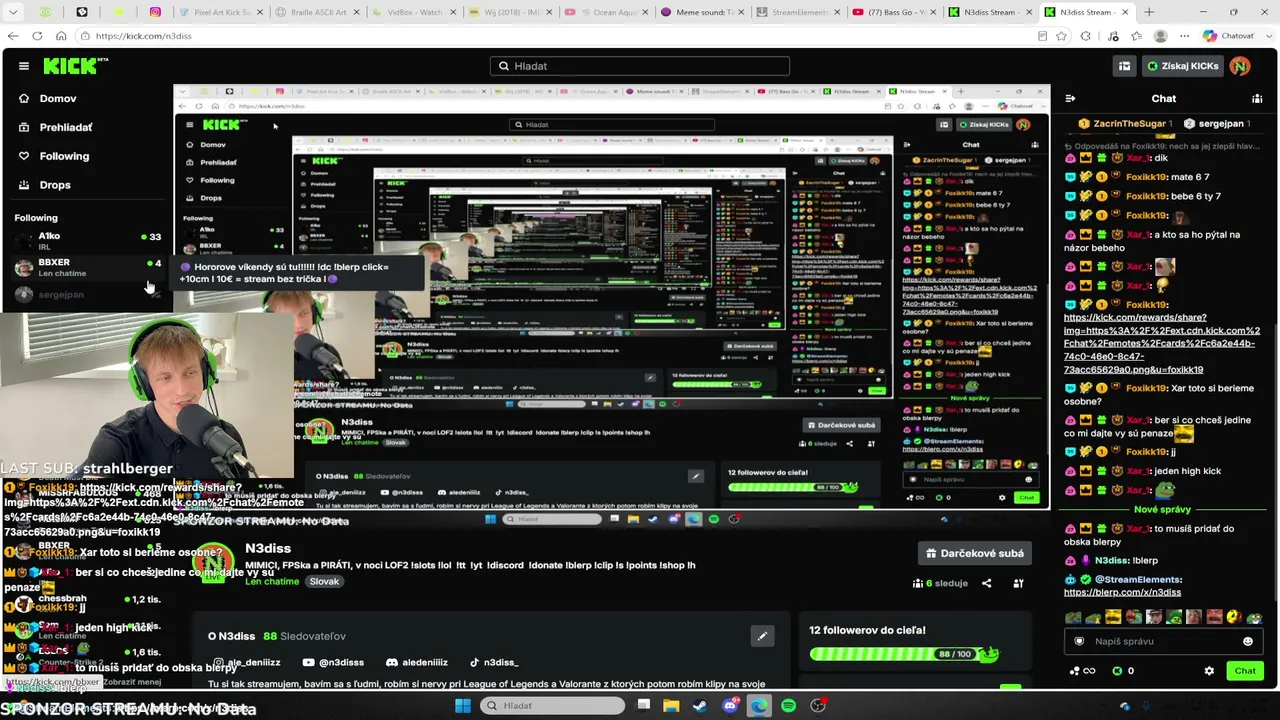Send the message with the green Chat button
Screen dimensions: 1280x720
tap(1245, 671)
